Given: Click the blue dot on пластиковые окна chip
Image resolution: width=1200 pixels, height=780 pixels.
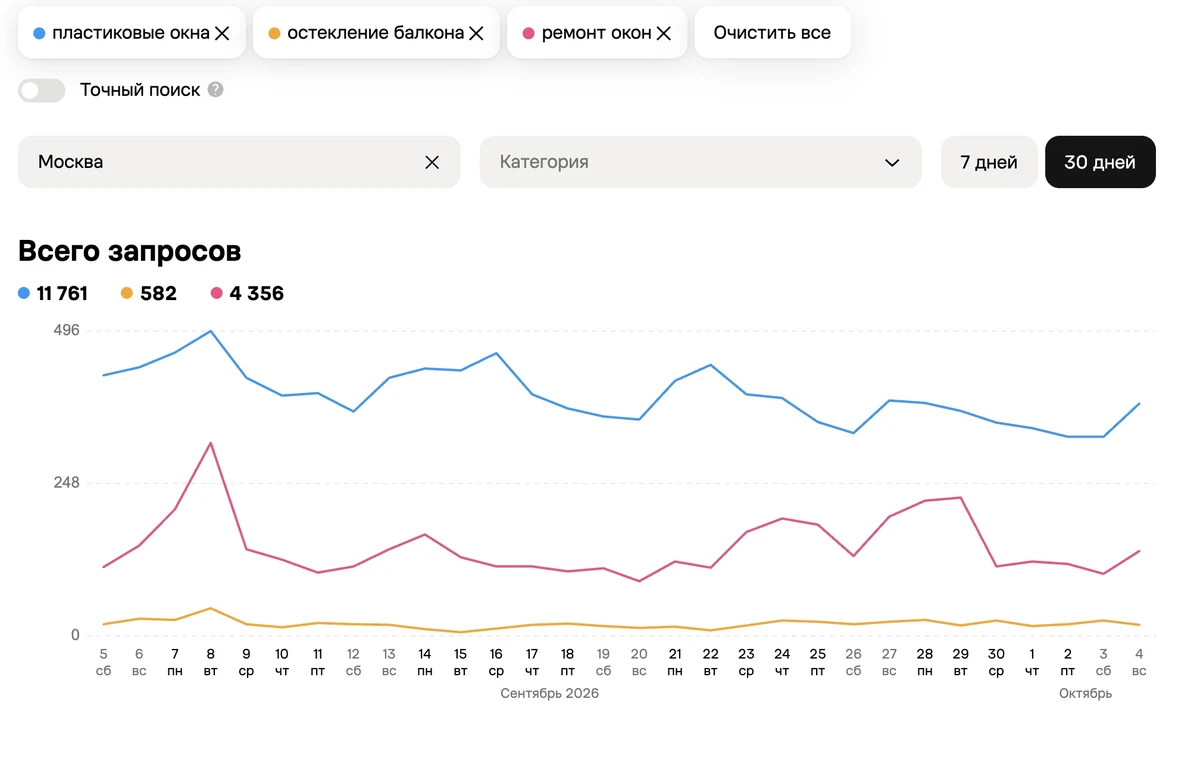Looking at the screenshot, I should pyautogui.click(x=39, y=33).
